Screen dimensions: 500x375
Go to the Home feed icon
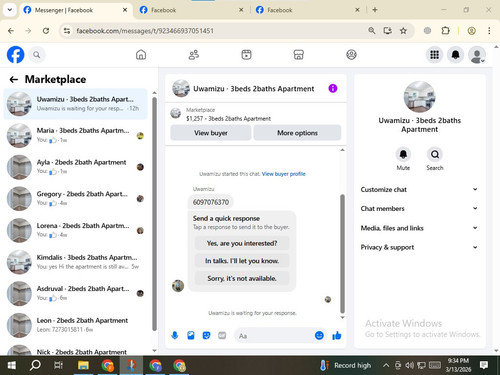(141, 55)
